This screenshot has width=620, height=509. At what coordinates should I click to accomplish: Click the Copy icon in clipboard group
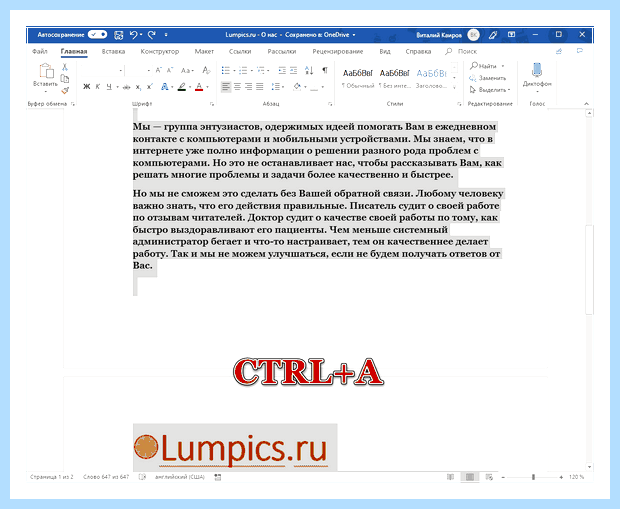click(65, 79)
